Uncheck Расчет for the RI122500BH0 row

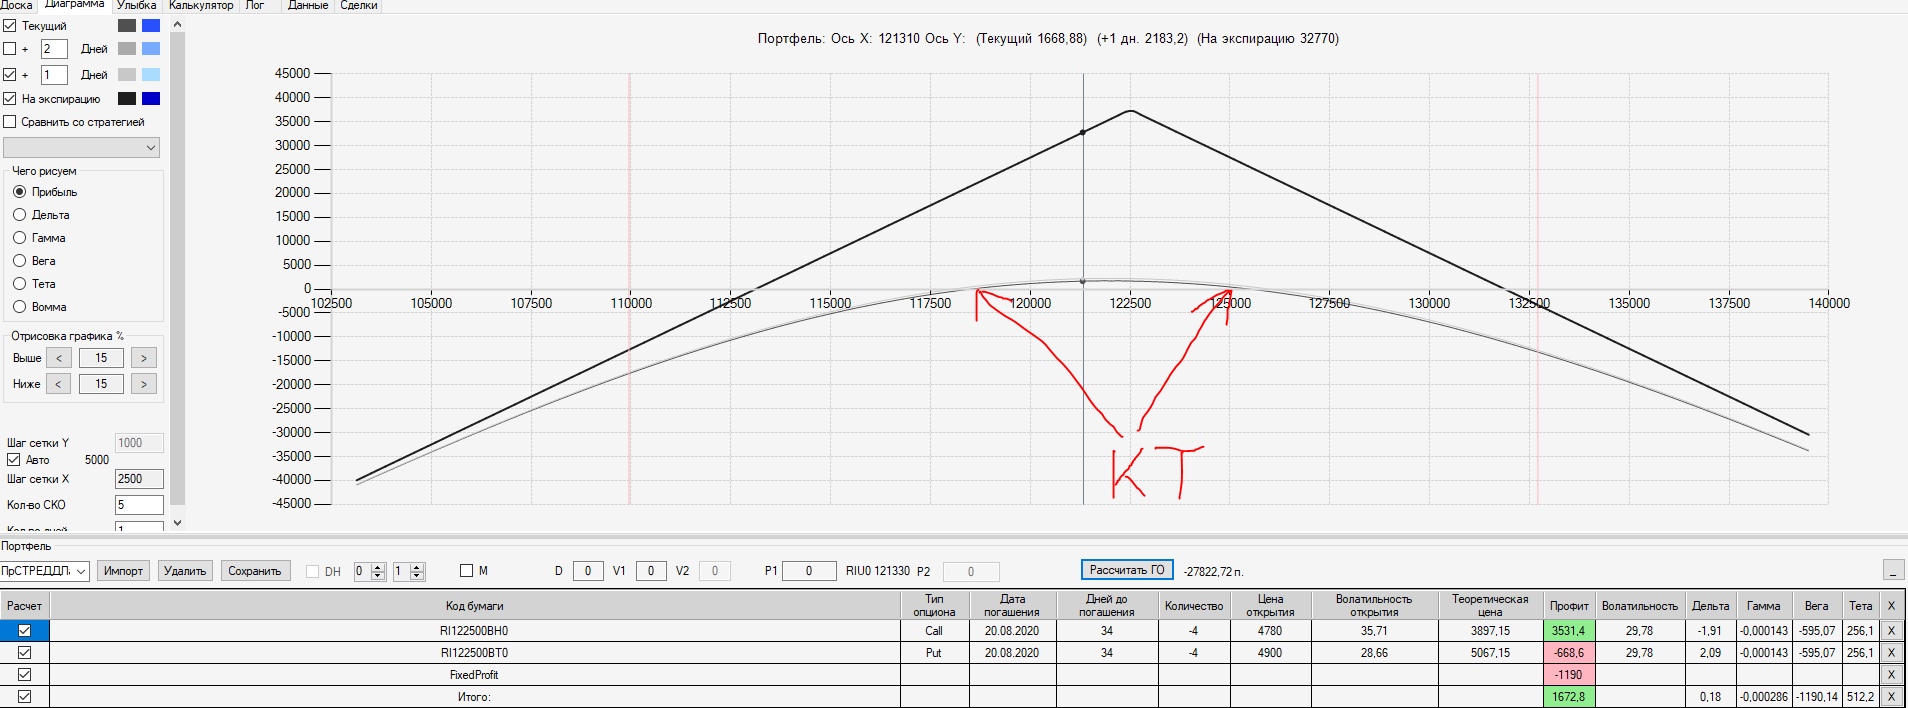[25, 631]
